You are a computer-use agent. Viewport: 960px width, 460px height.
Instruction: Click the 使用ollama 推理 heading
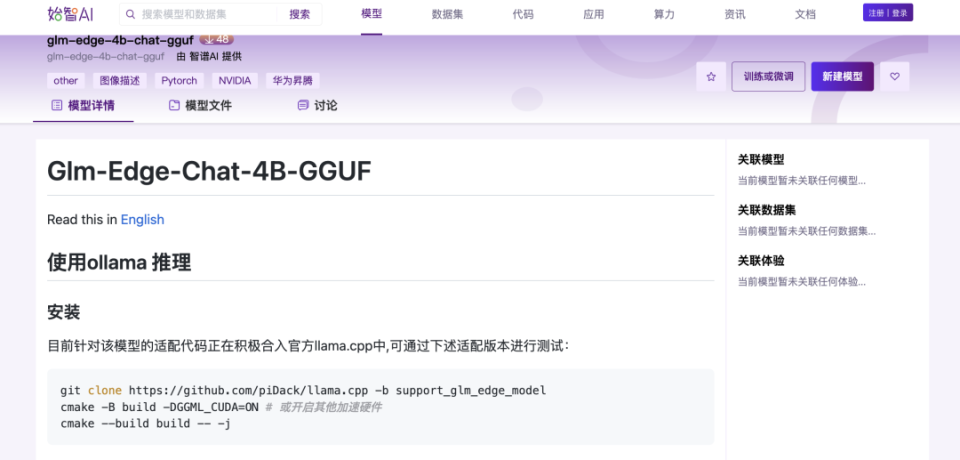(x=119, y=262)
